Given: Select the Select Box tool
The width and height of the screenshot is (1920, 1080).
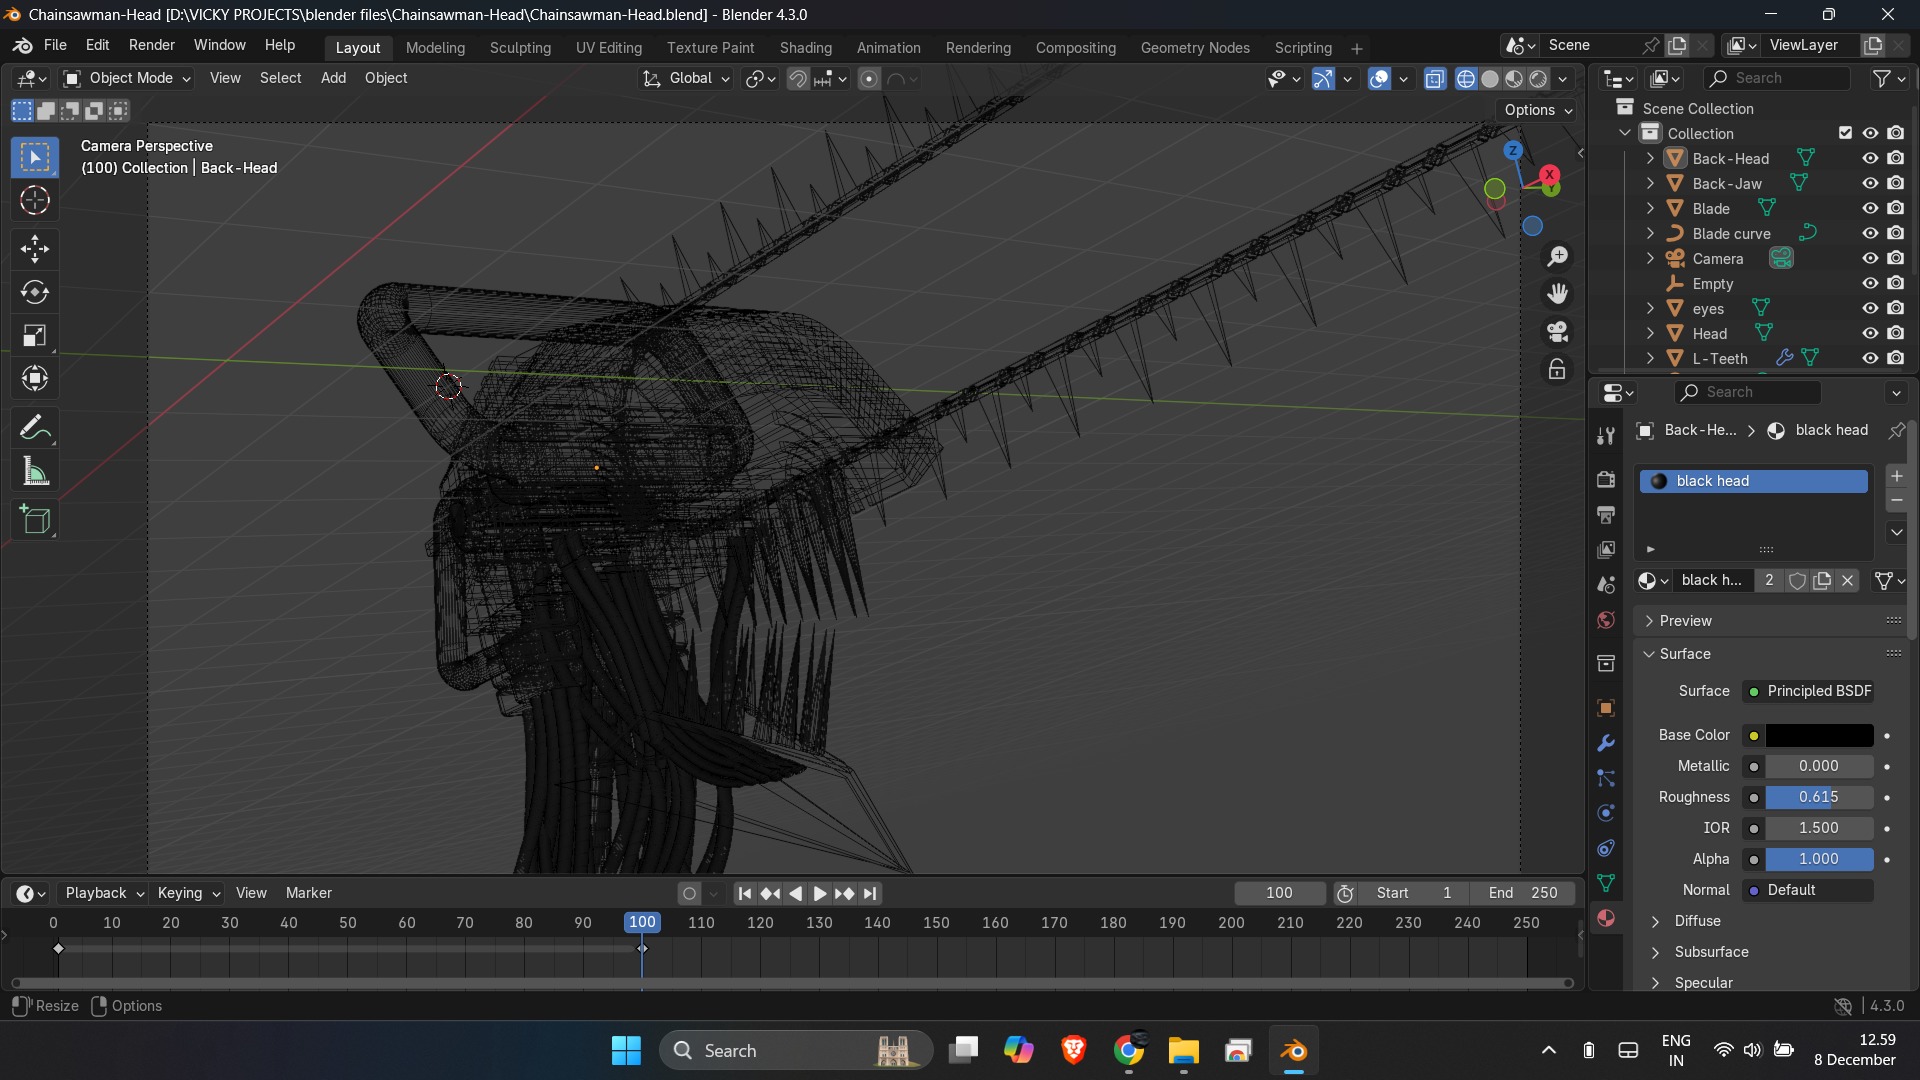Looking at the screenshot, I should point(35,157).
